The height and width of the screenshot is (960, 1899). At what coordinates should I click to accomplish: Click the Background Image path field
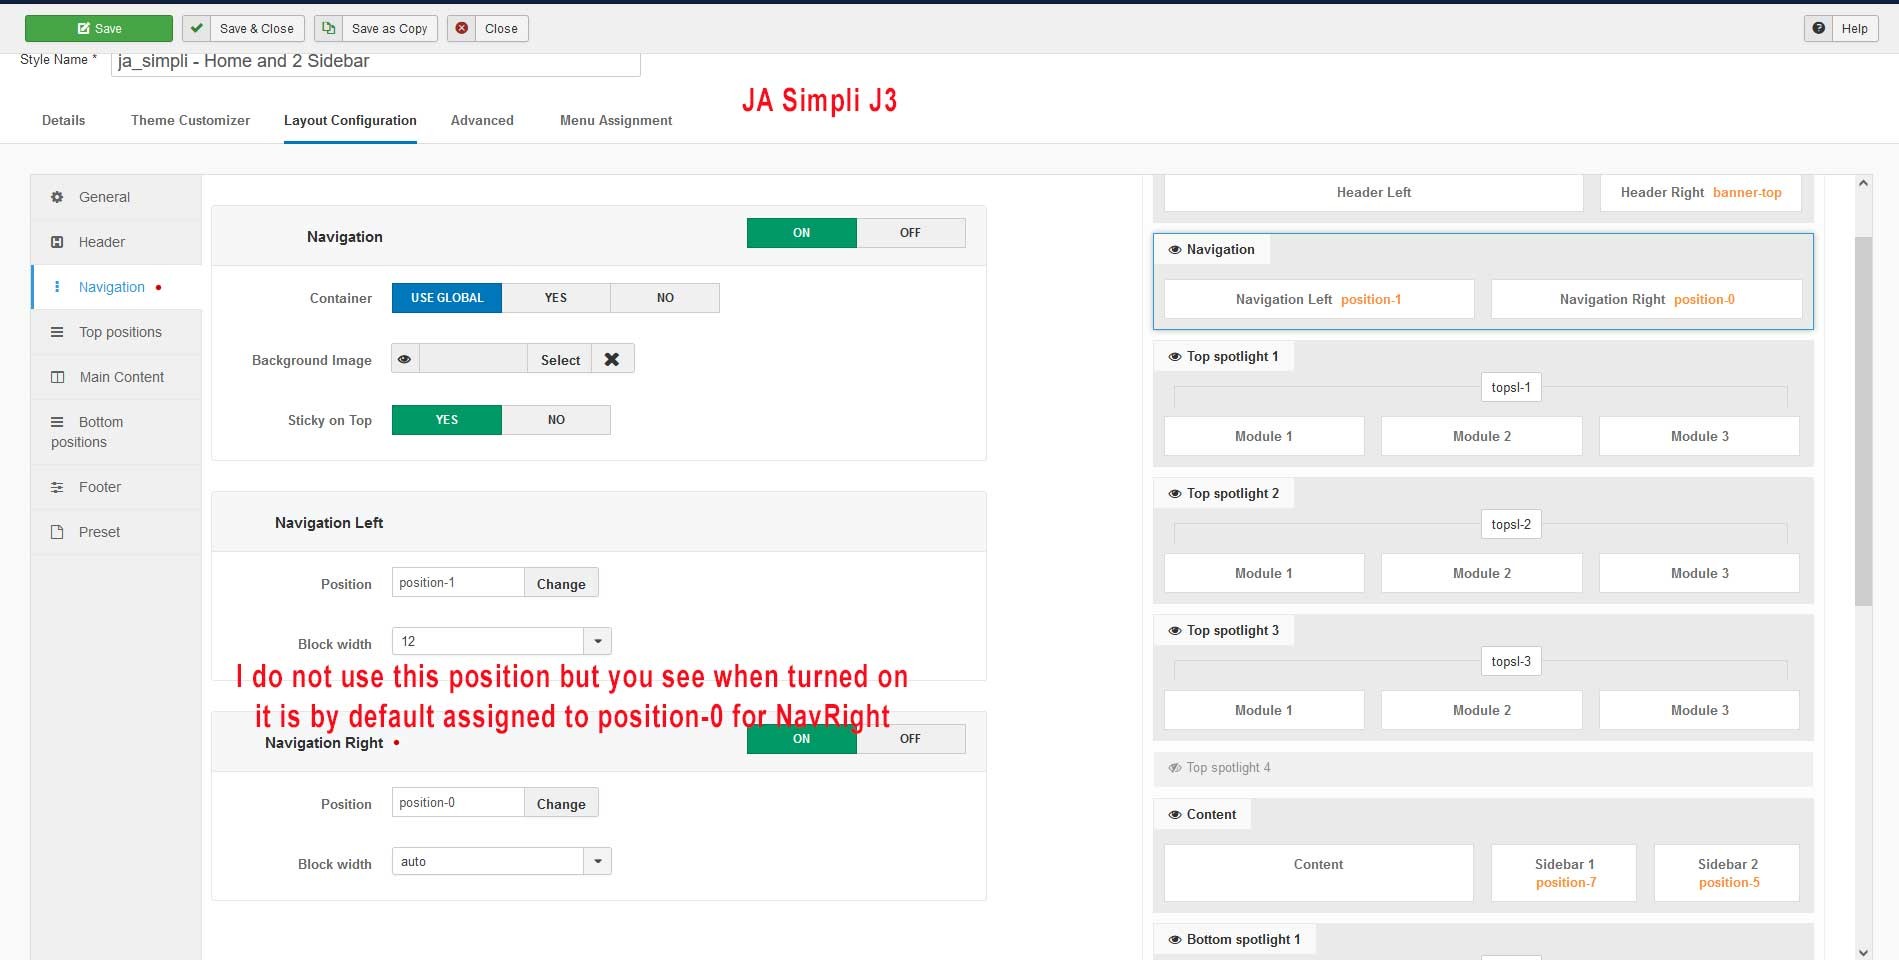[x=473, y=359]
